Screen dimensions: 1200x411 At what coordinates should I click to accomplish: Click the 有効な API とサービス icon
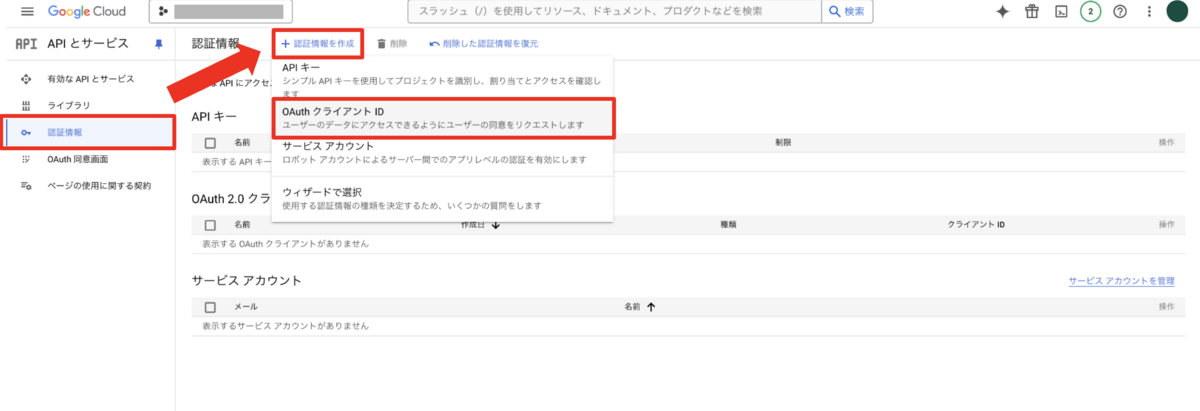[x=26, y=78]
